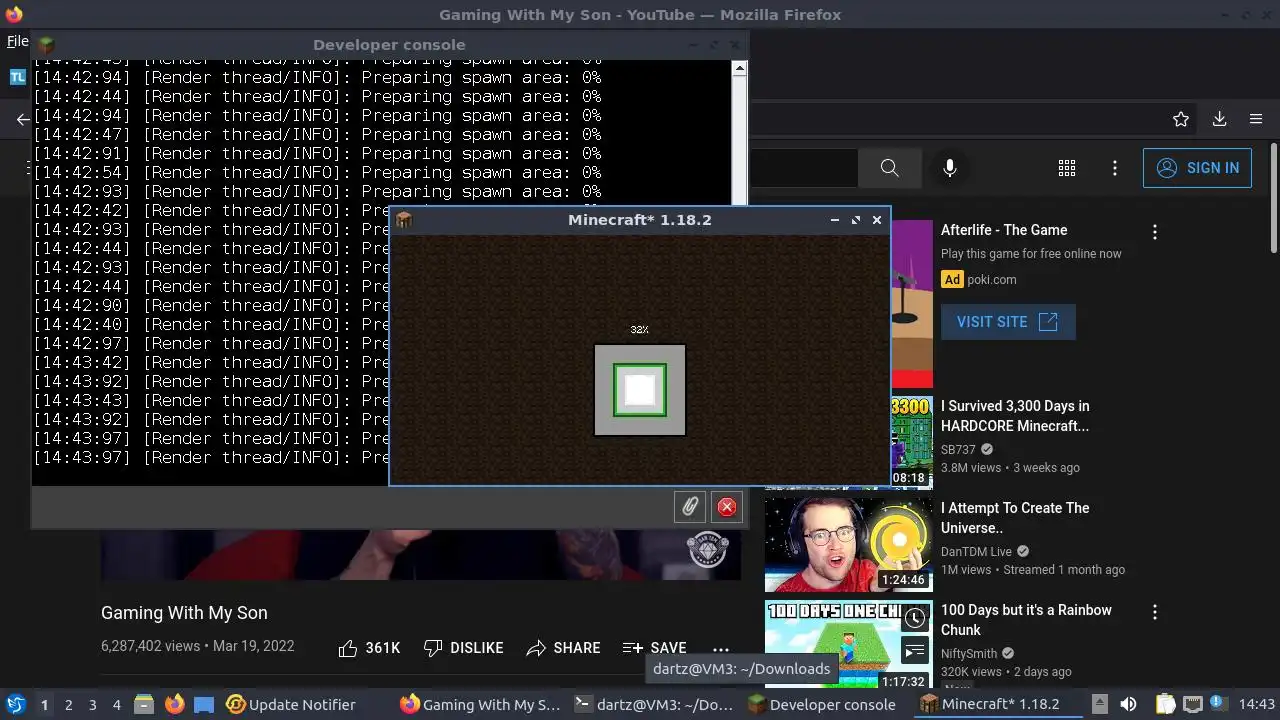Click the 'Gaming With My Son' video title
Screen dimensions: 1280x720
pyautogui.click(x=184, y=613)
